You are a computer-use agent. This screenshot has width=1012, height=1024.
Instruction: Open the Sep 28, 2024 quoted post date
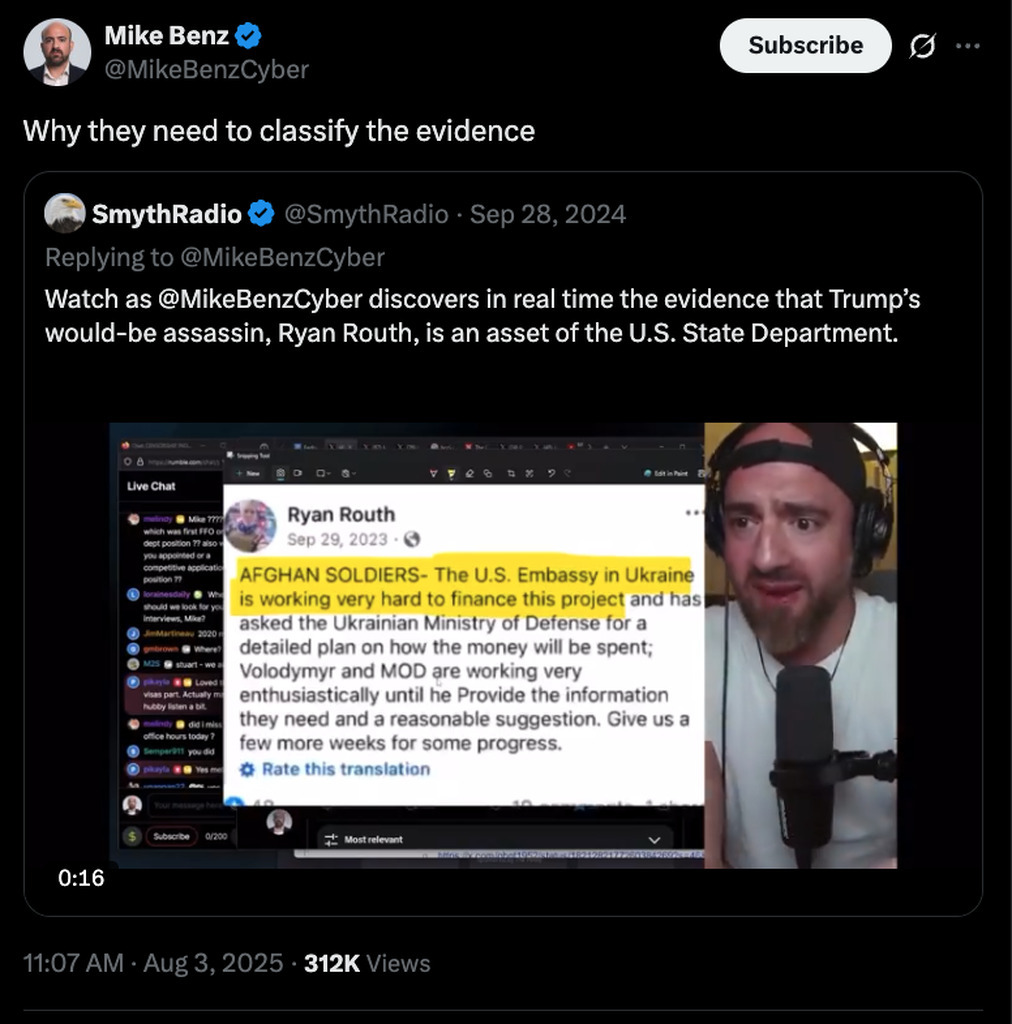(548, 214)
